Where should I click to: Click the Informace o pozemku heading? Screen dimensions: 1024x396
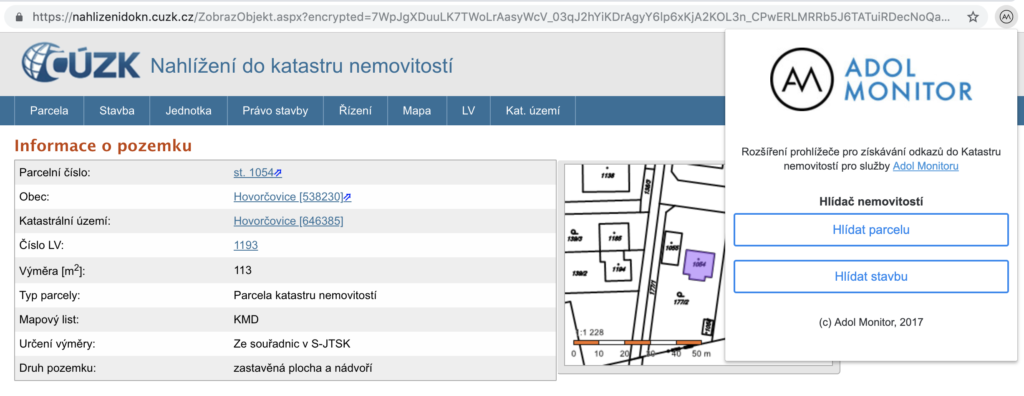click(103, 146)
